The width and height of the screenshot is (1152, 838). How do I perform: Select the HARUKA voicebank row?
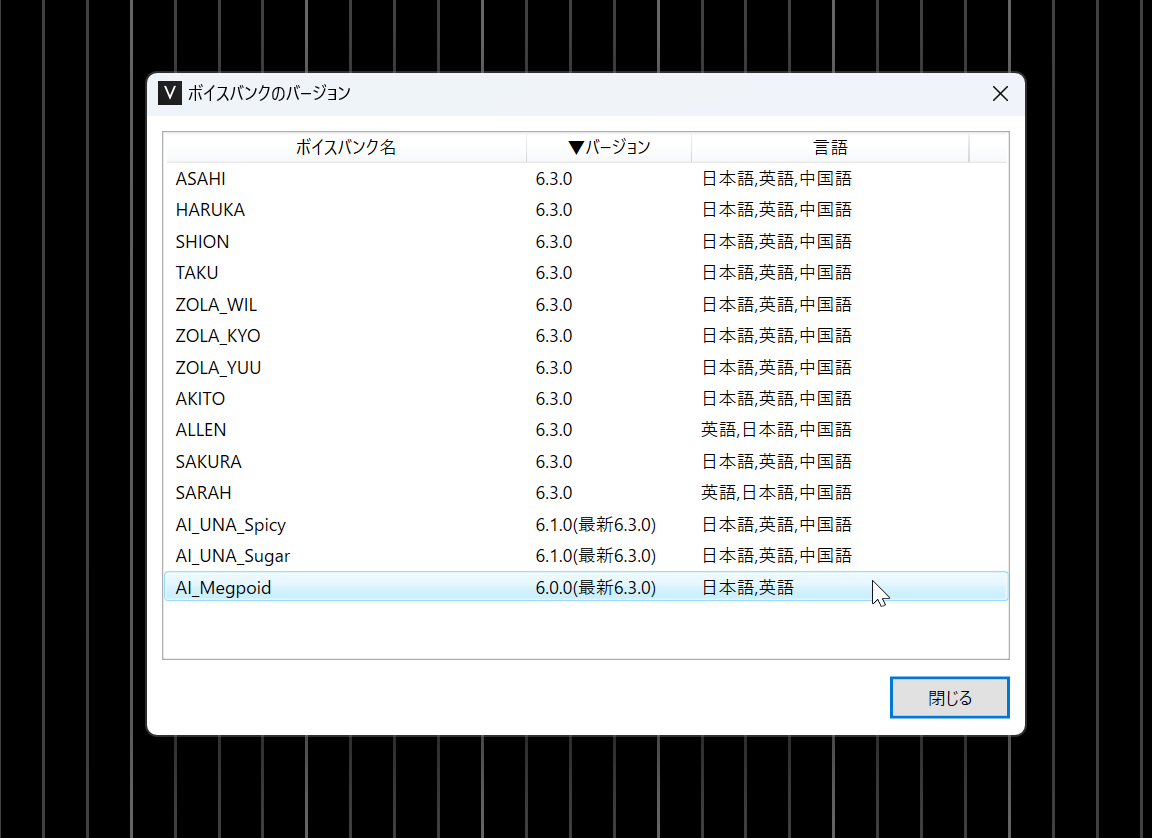[586, 210]
